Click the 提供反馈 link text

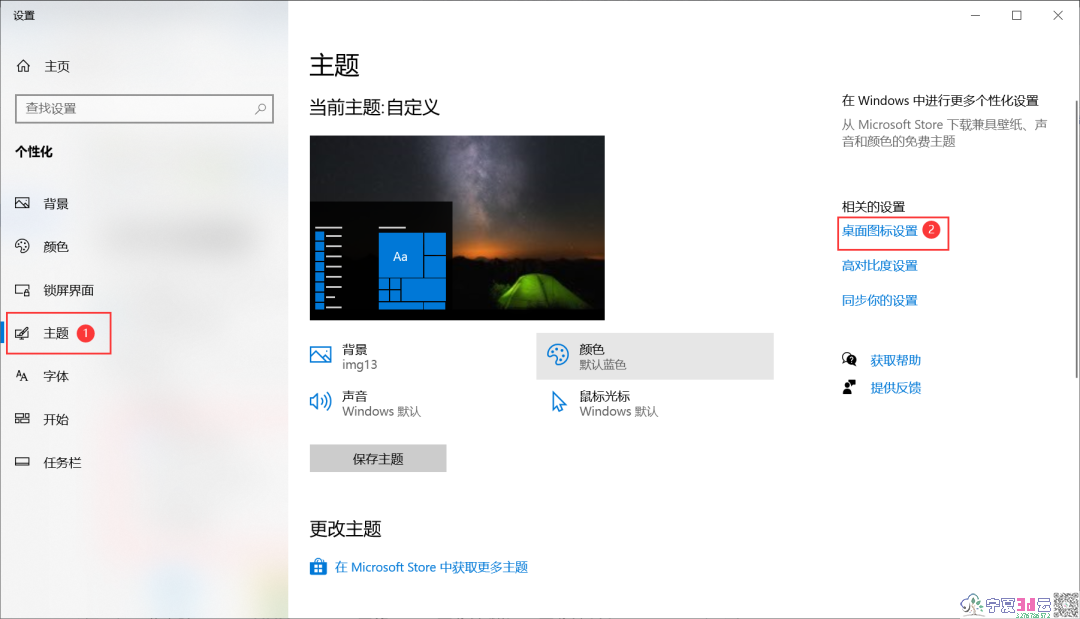(895, 388)
